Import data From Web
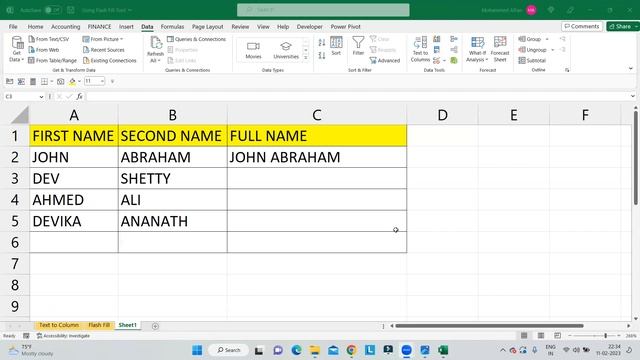 tap(44, 49)
